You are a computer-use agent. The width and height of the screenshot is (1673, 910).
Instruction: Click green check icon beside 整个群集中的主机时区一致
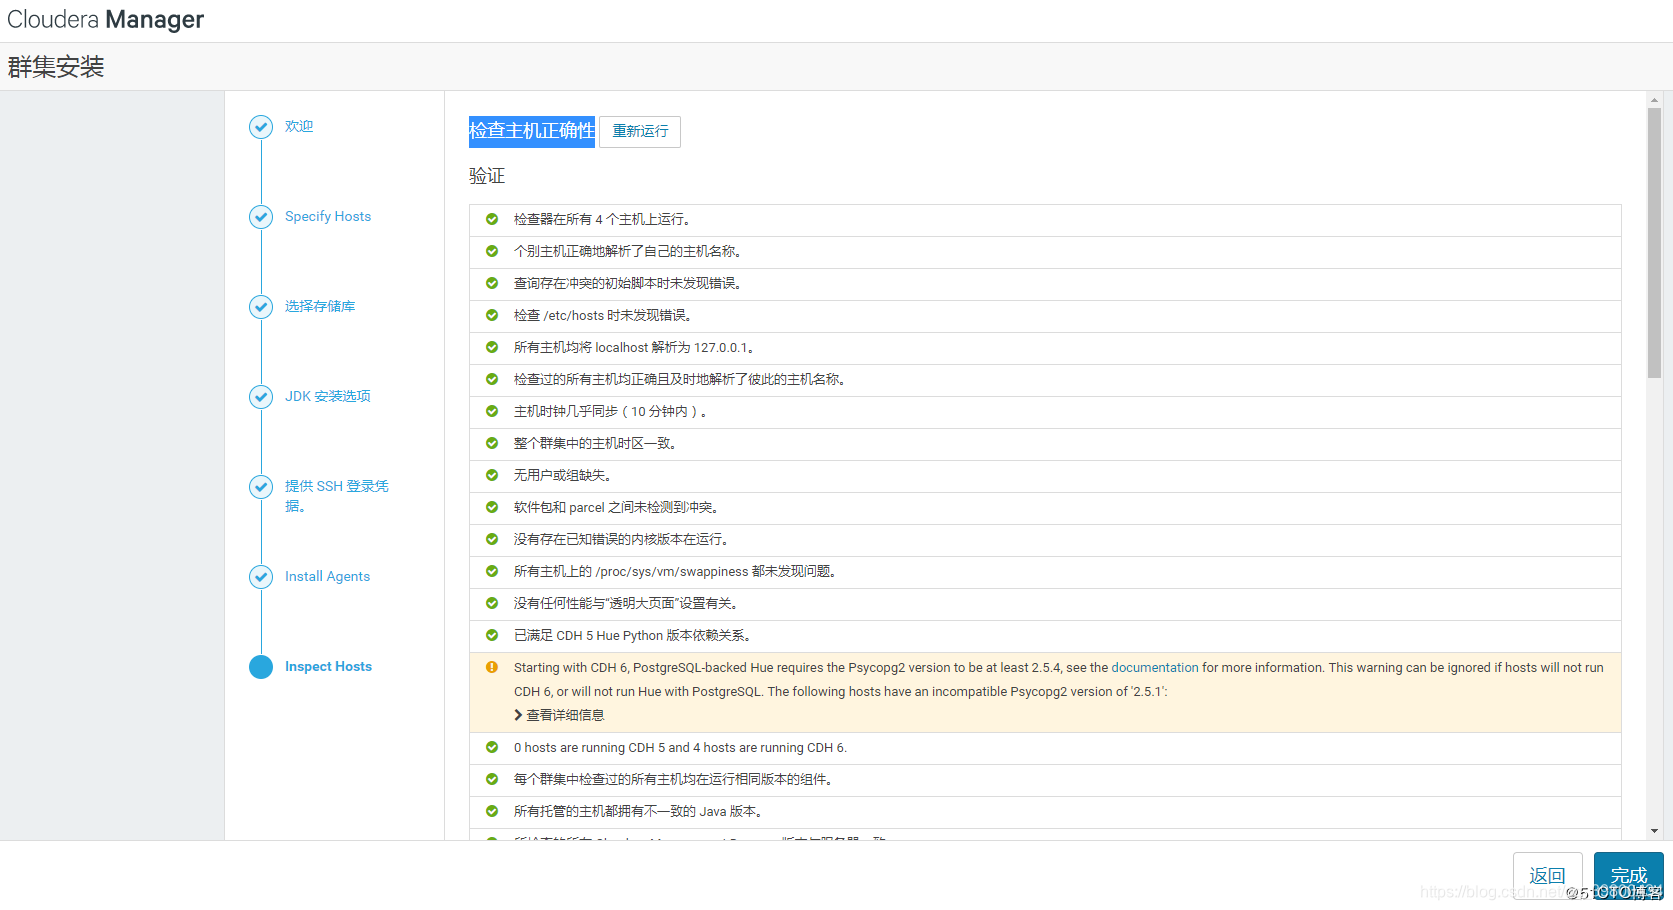pyautogui.click(x=492, y=443)
